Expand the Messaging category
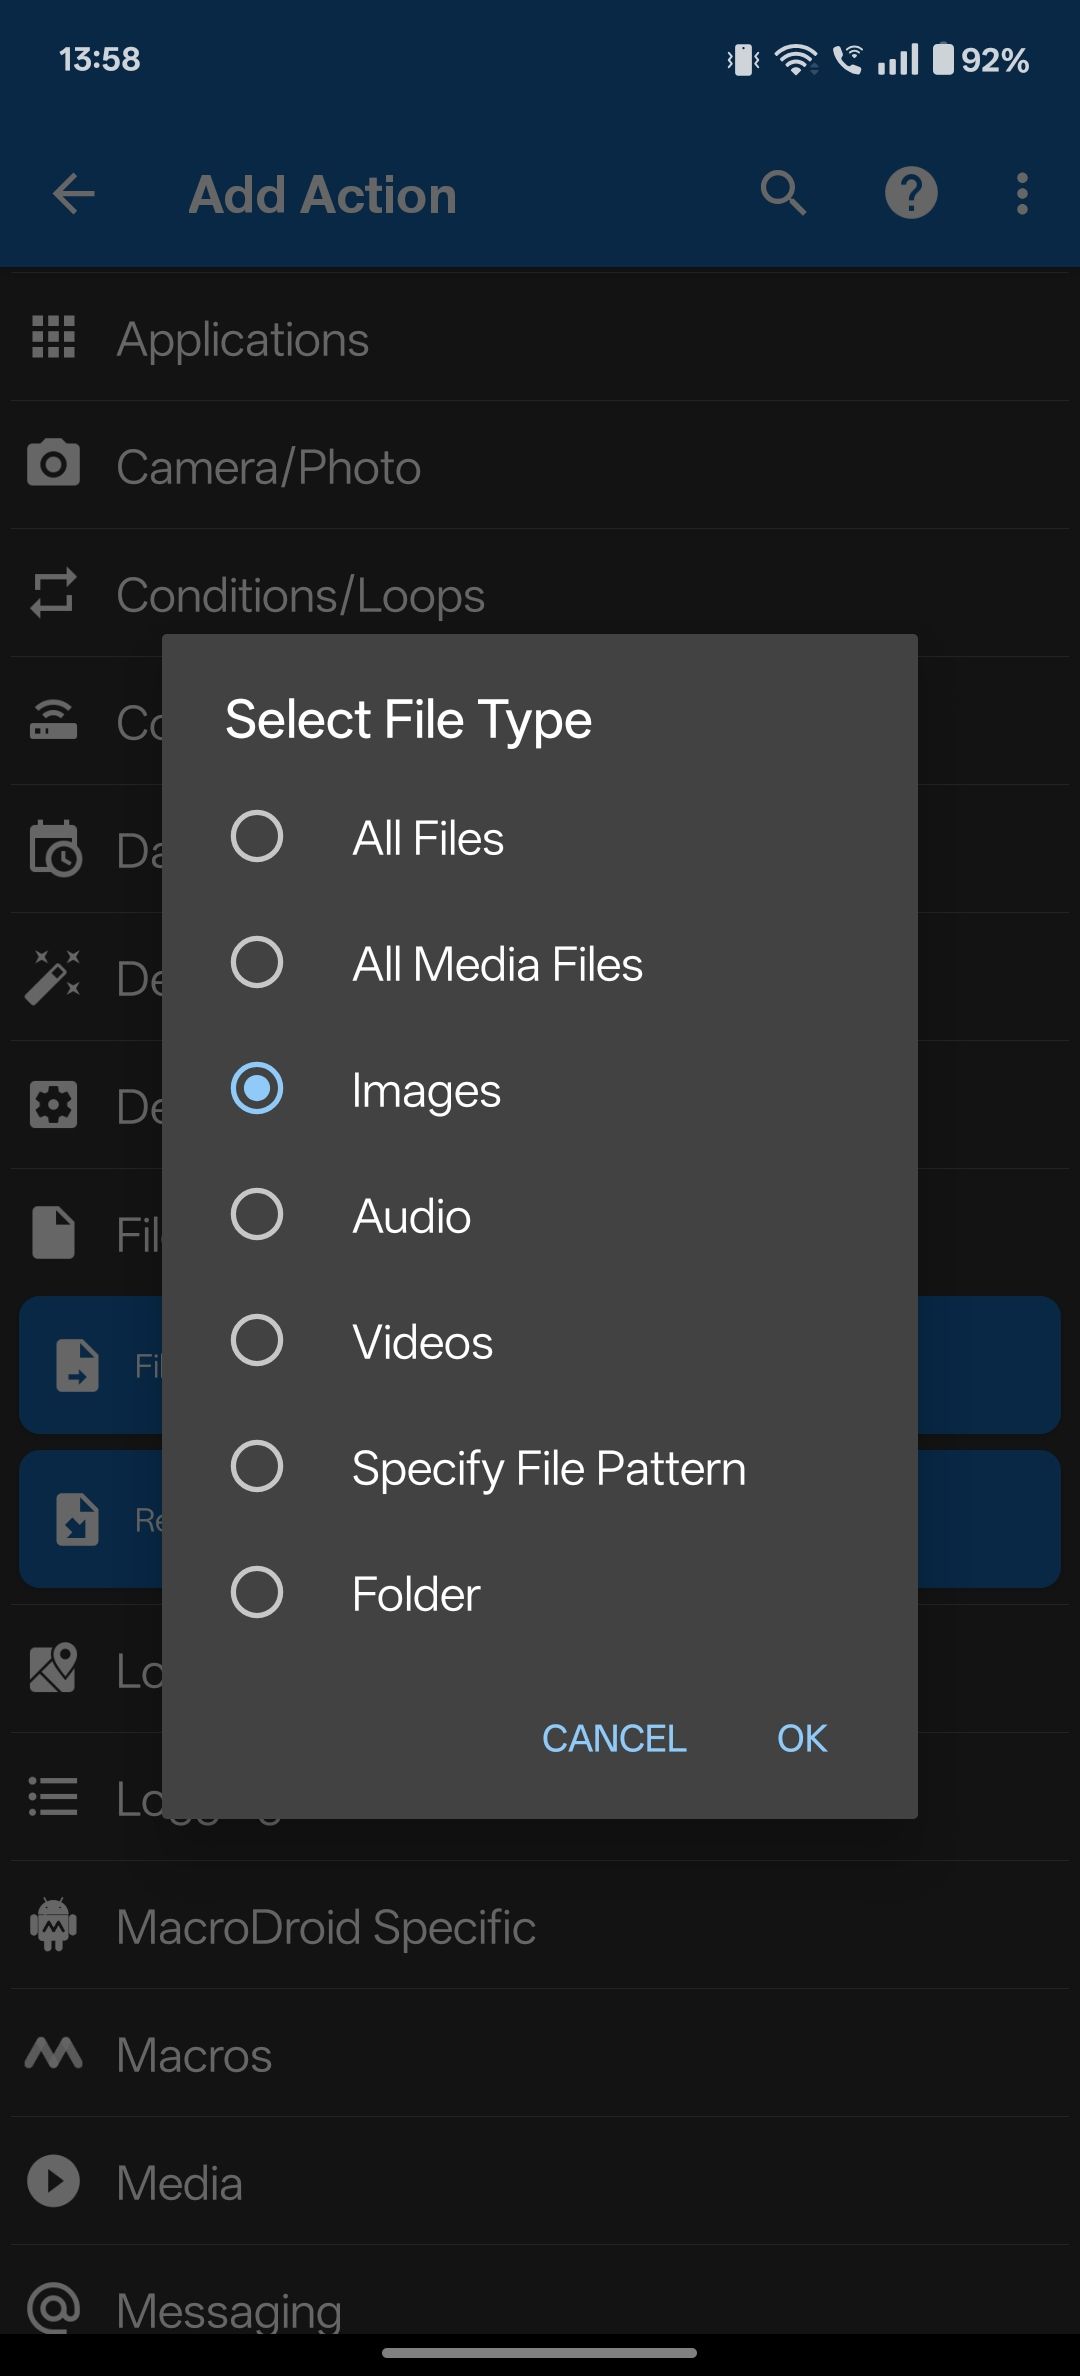 click(540, 2292)
